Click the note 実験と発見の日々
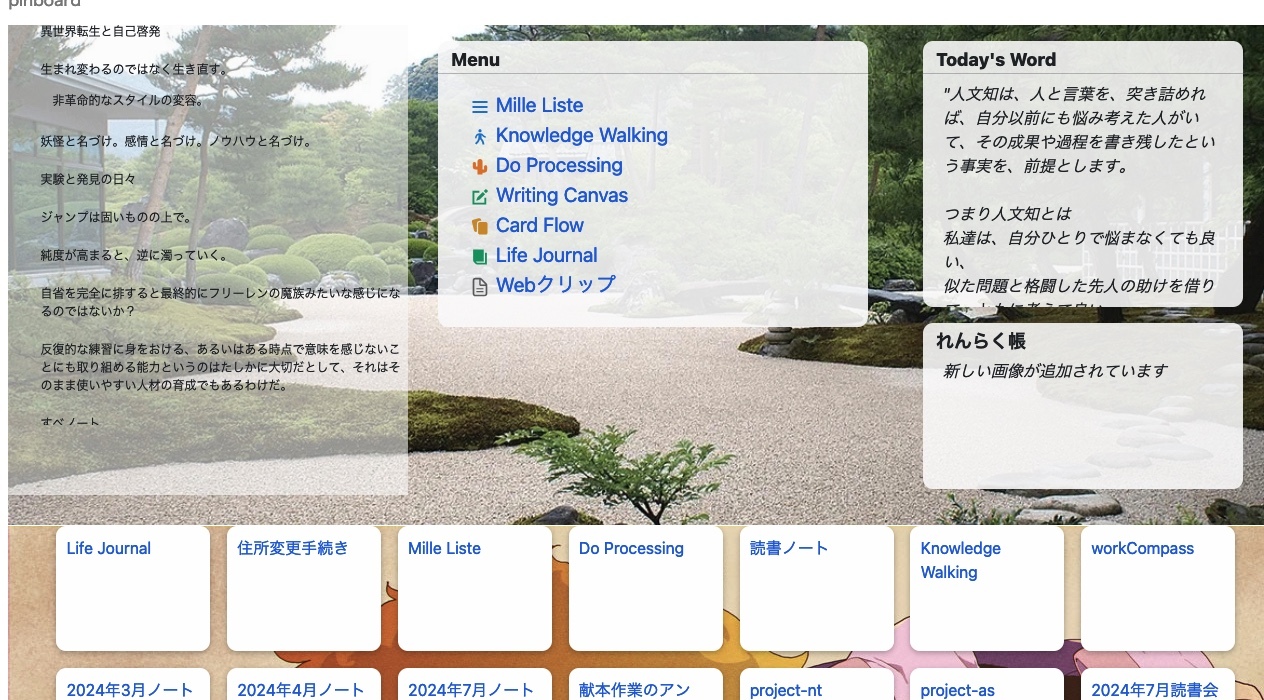 click(x=88, y=180)
